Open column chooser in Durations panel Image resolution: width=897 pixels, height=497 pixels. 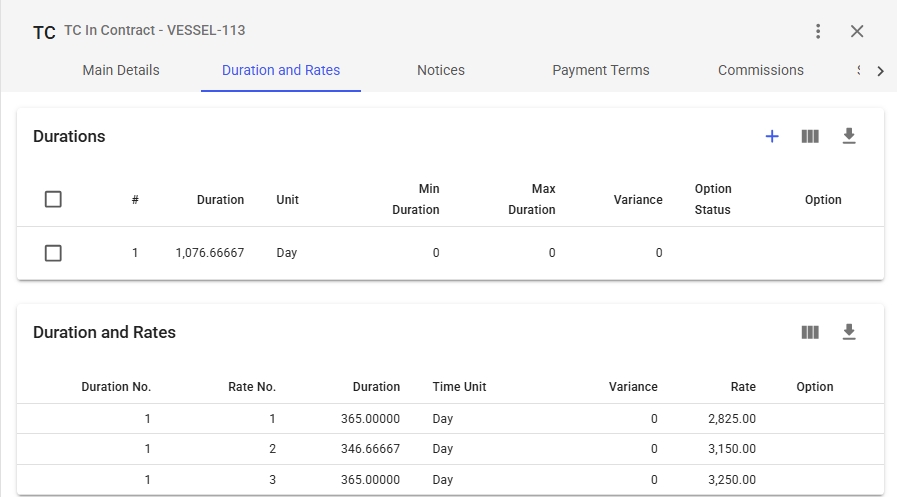pos(810,136)
